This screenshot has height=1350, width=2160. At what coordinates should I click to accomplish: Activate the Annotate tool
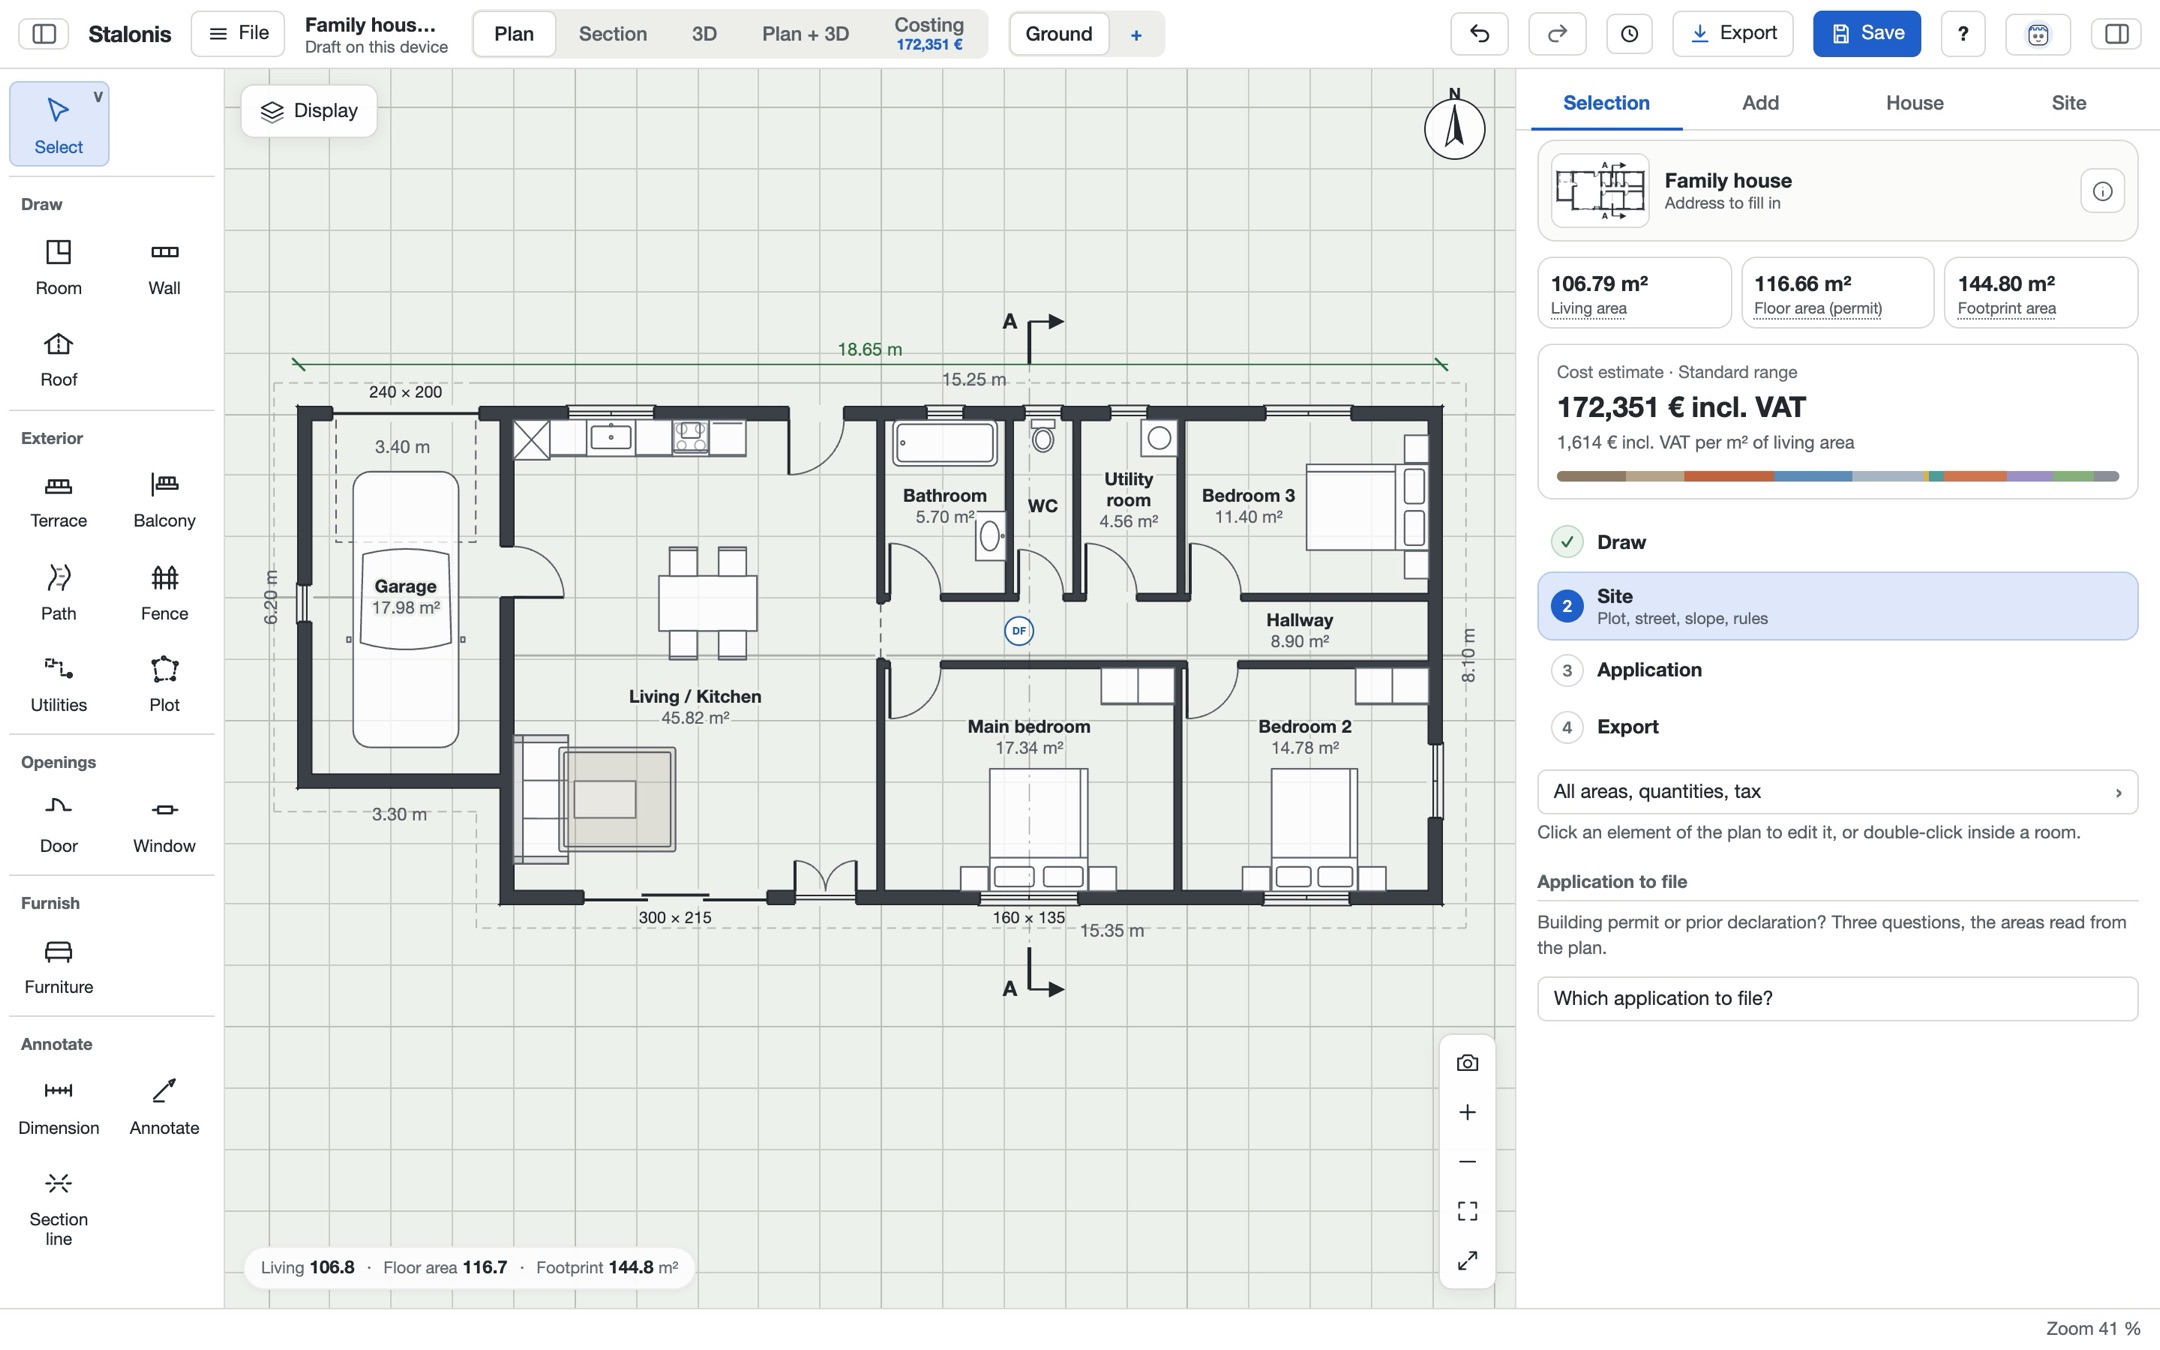click(x=164, y=1107)
